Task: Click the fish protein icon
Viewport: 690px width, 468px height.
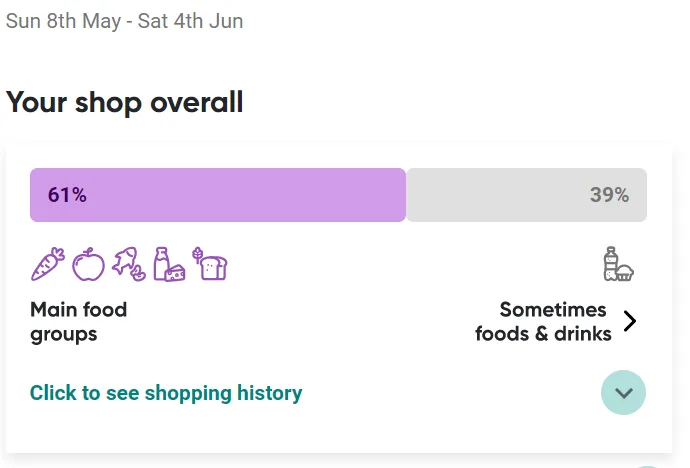Action: [128, 264]
